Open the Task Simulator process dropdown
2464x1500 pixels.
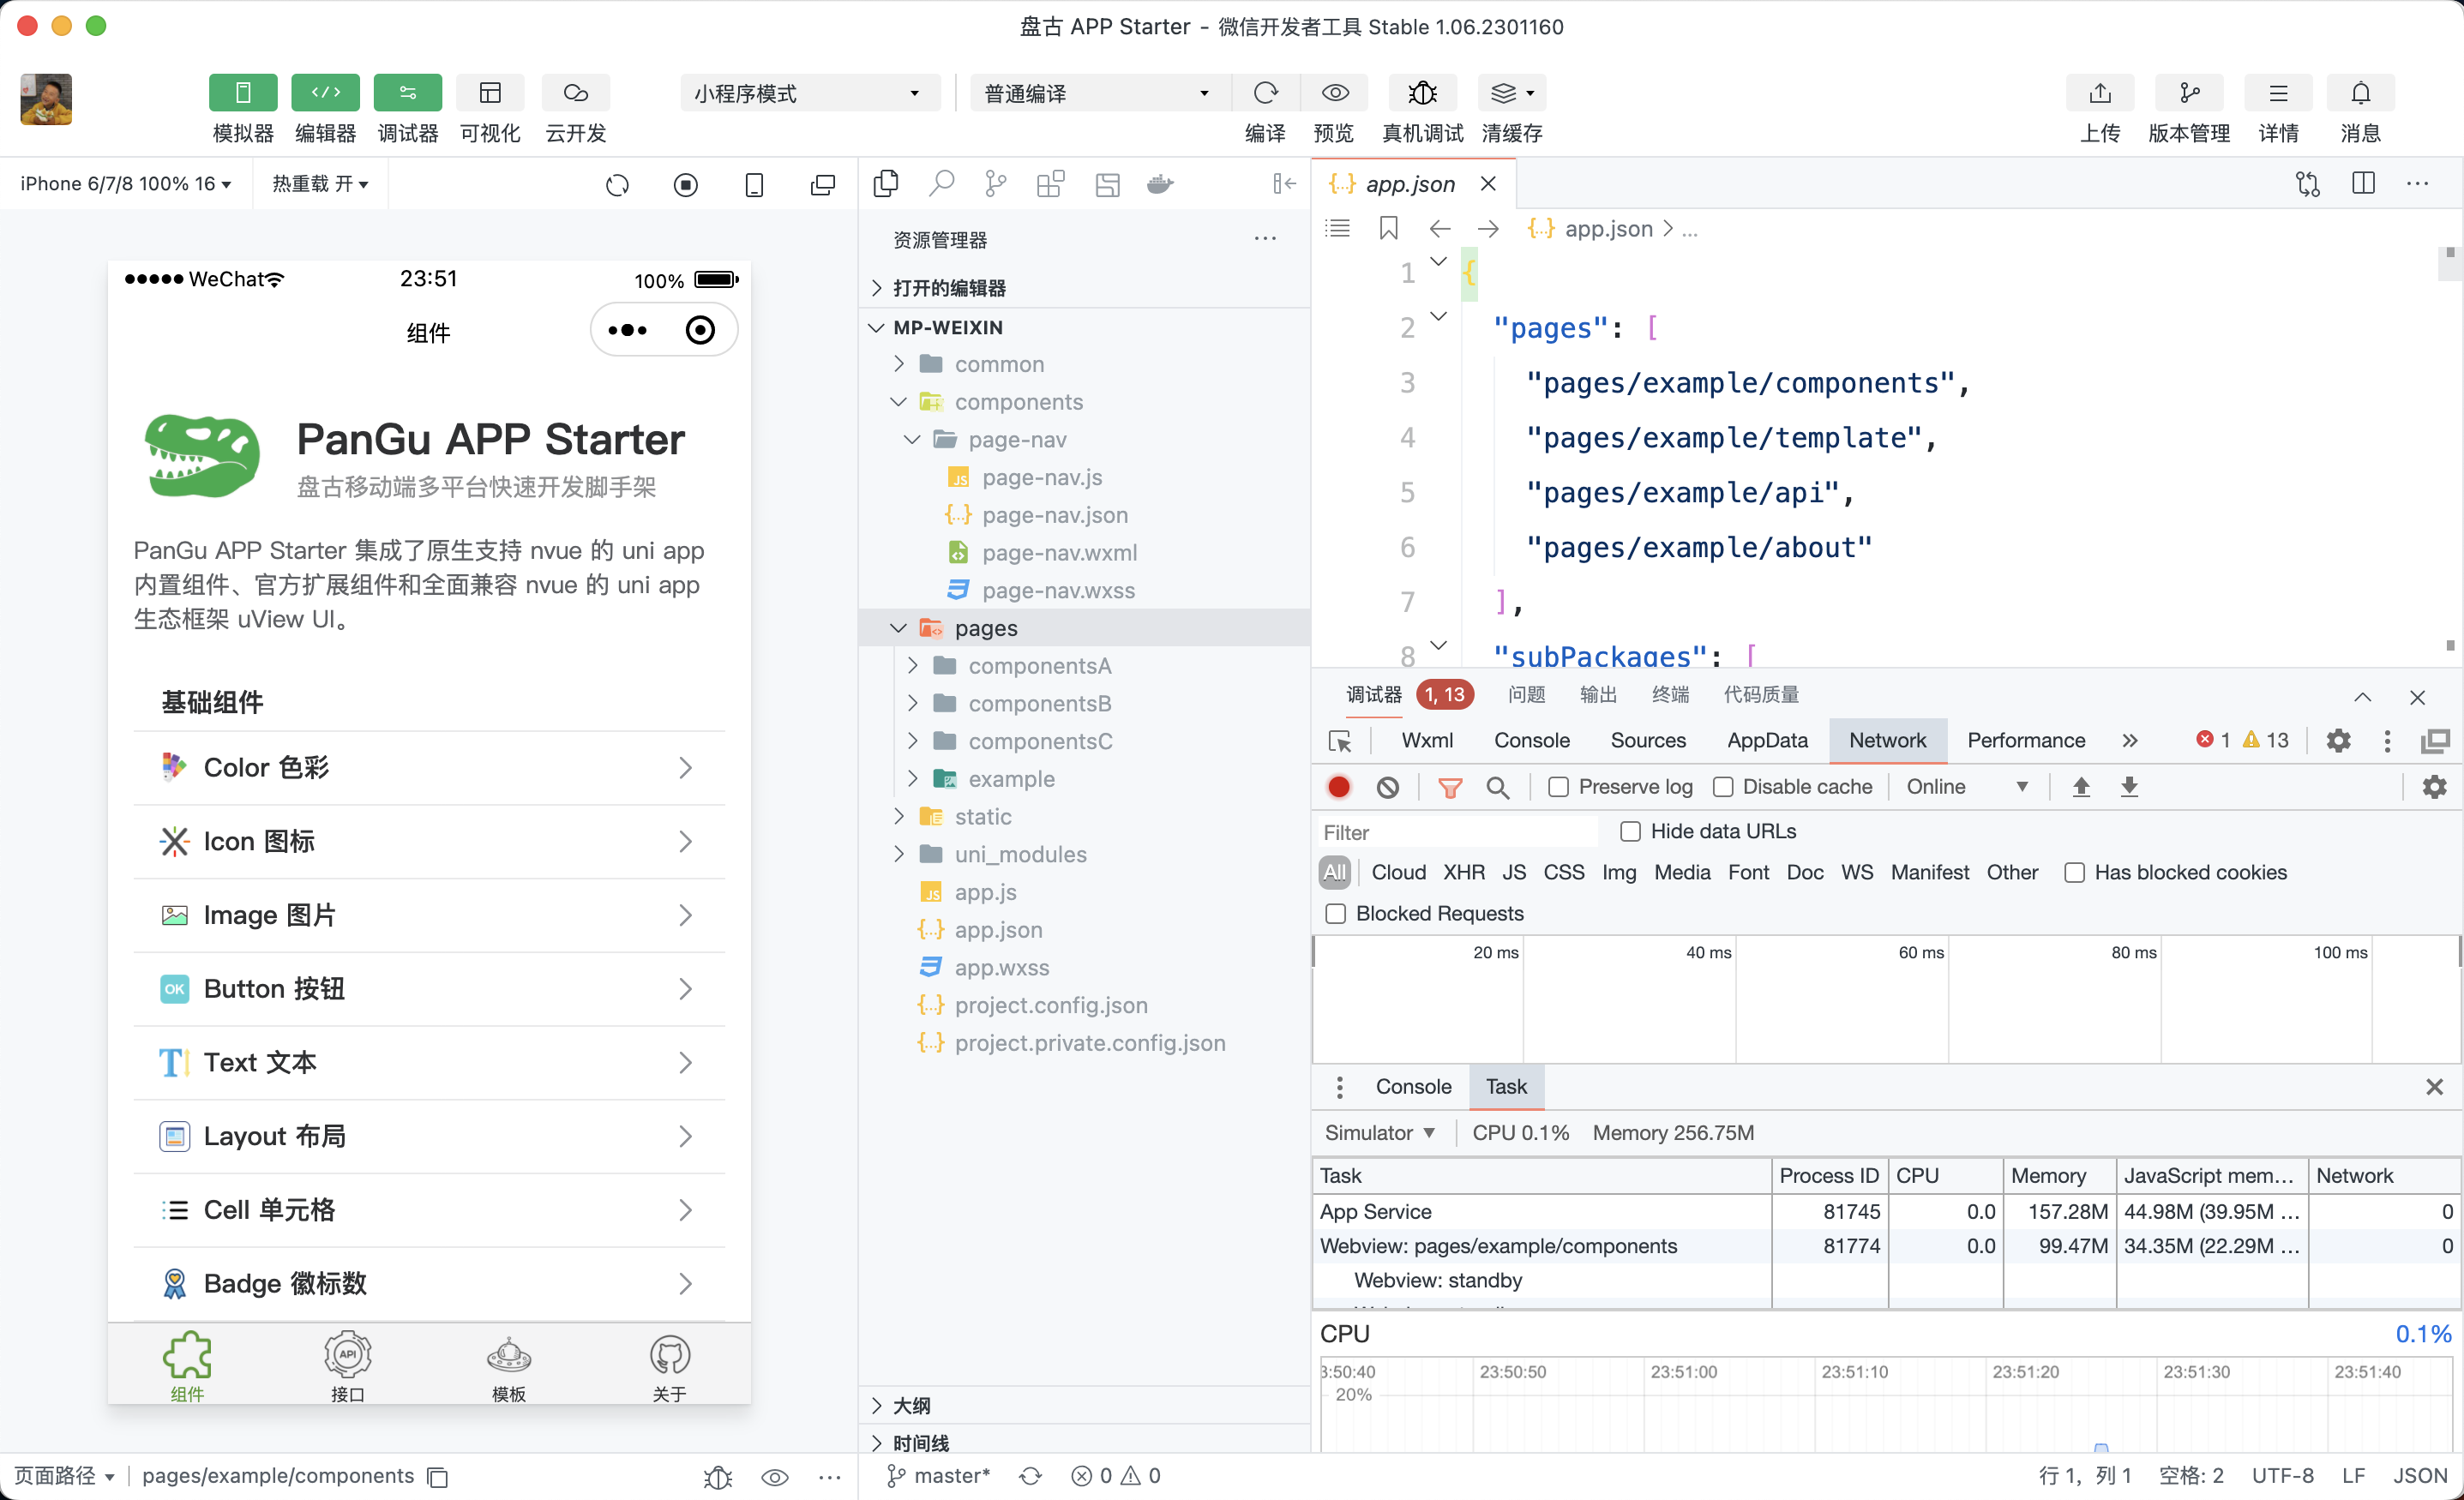pos(1380,1132)
